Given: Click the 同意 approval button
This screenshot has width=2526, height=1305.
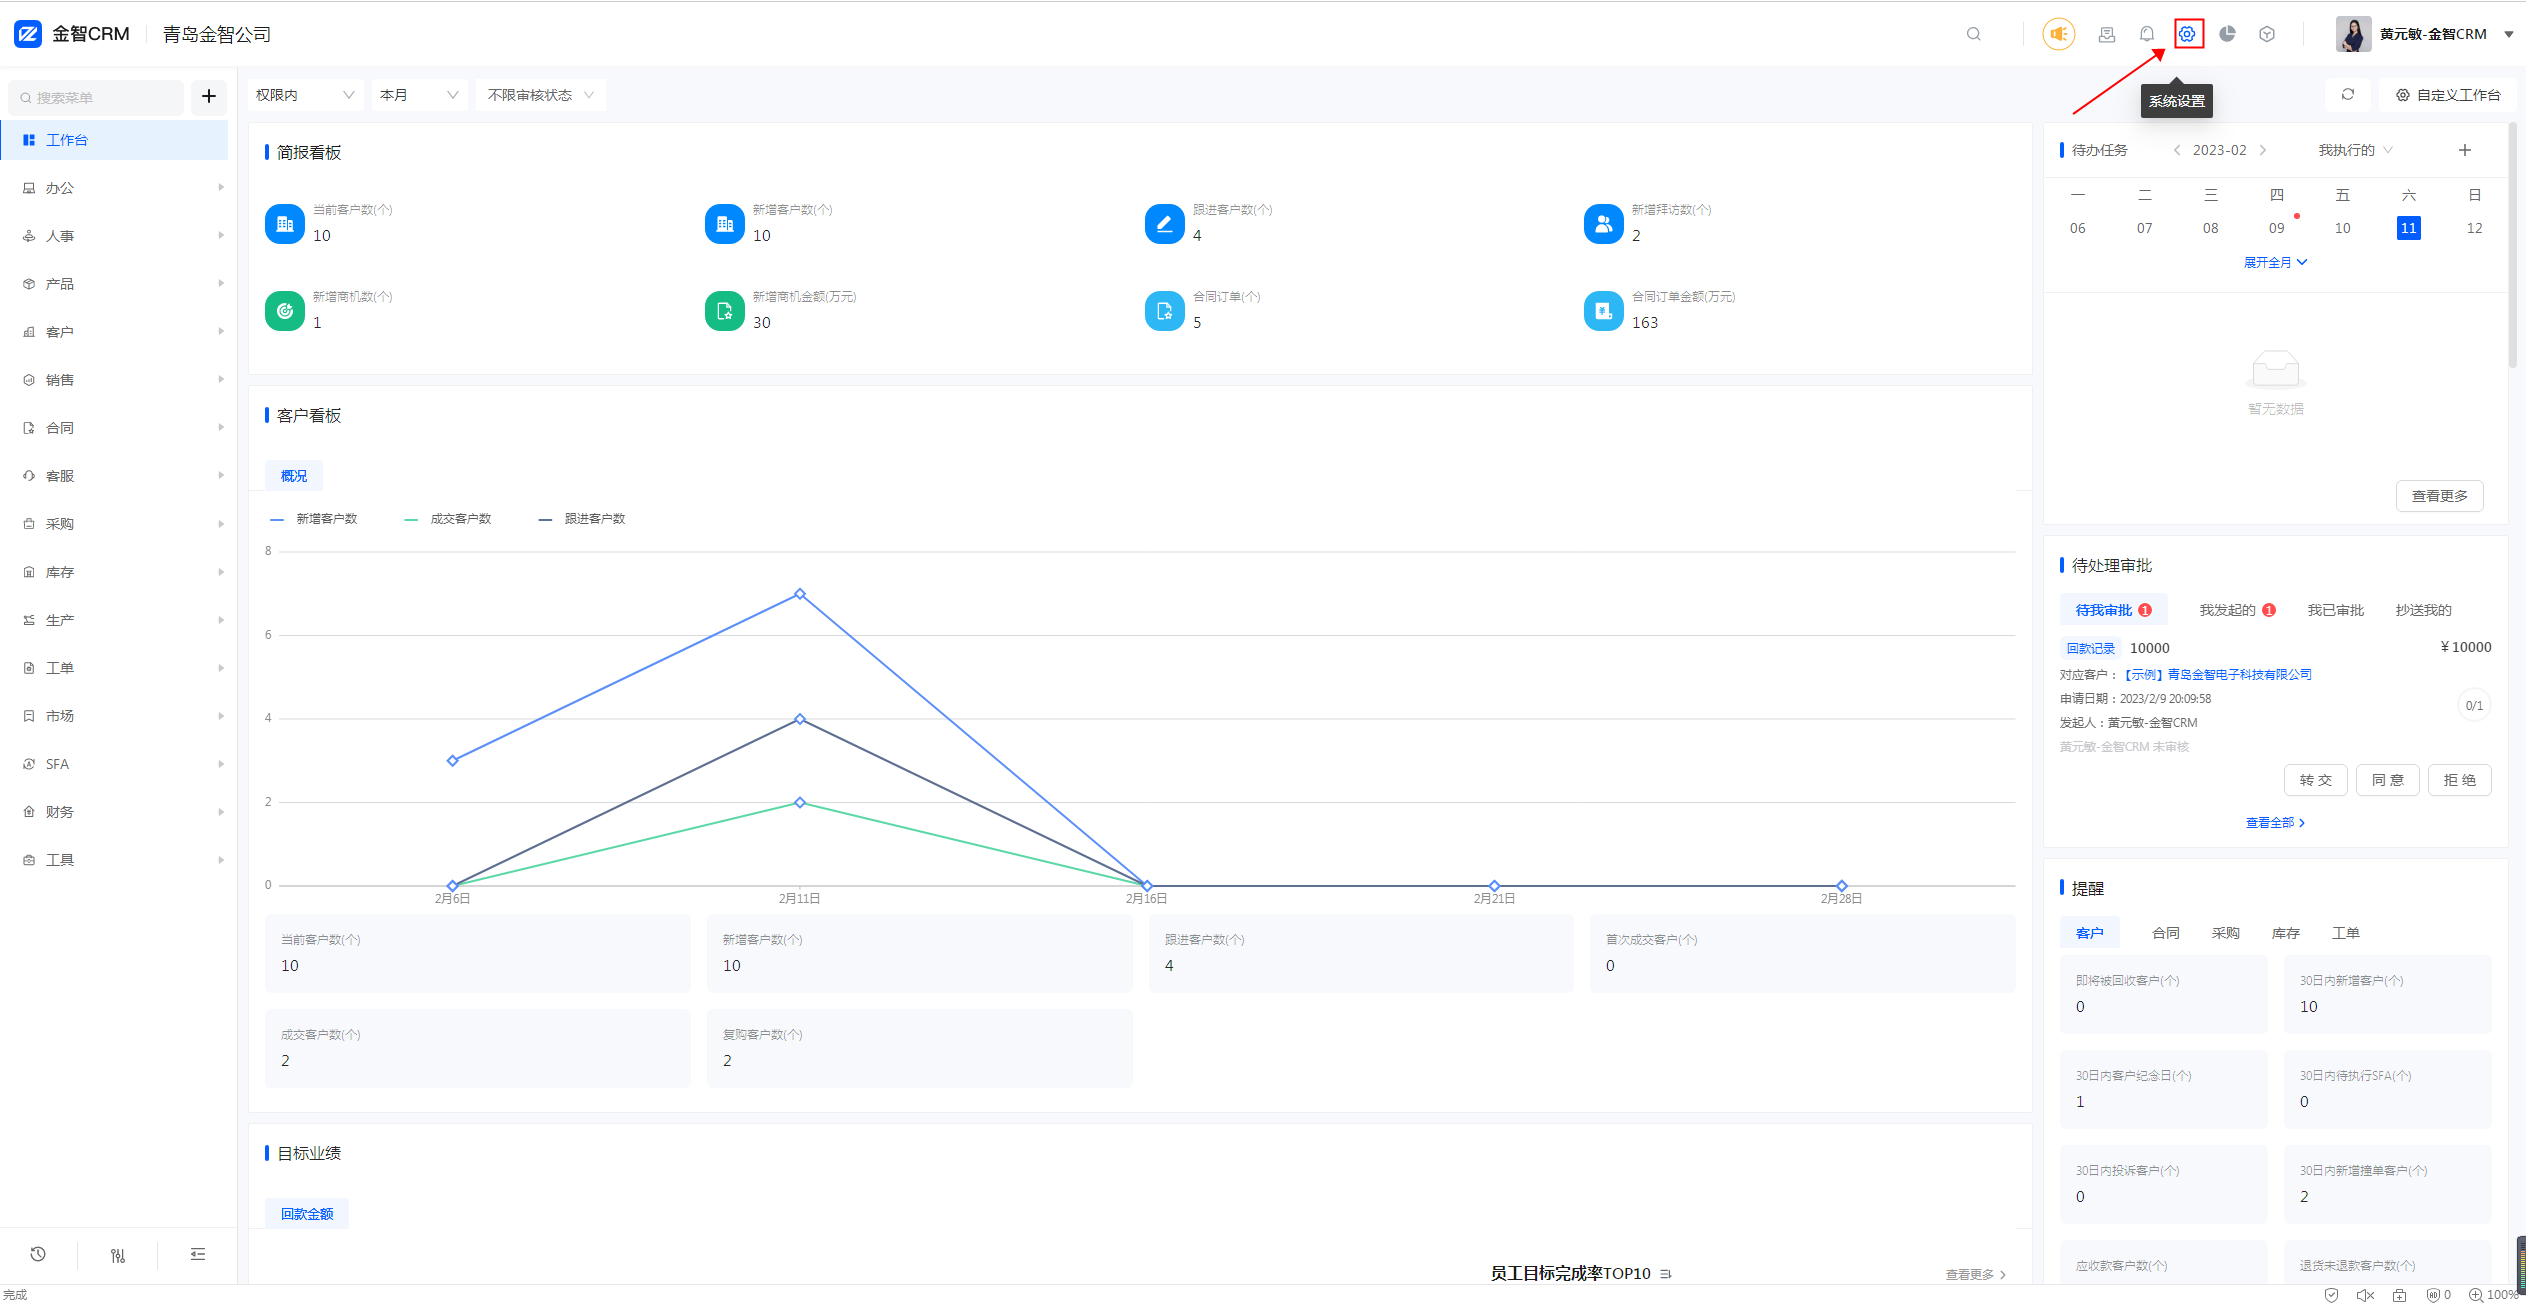Looking at the screenshot, I should tap(2387, 780).
